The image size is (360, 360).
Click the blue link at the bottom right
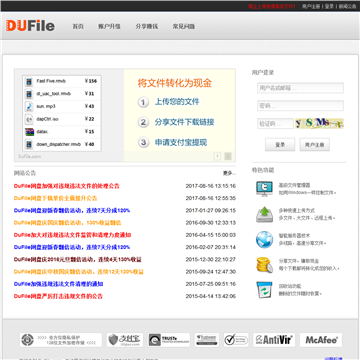[x=333, y=358]
